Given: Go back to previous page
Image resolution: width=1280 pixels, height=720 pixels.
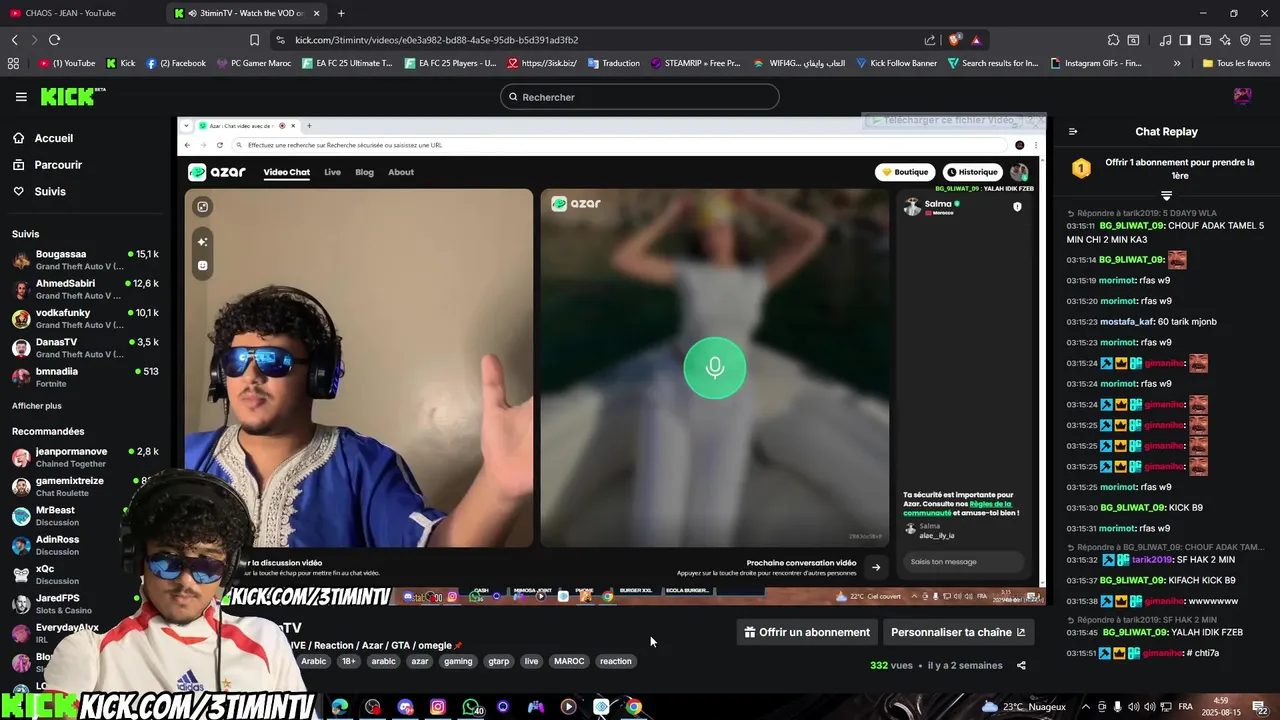Looking at the screenshot, I should click(x=14, y=40).
